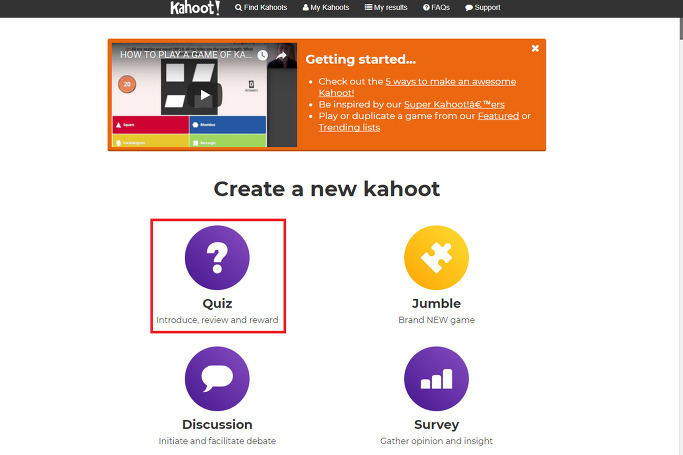
Task: Open the FAQs page
Action: (436, 7)
